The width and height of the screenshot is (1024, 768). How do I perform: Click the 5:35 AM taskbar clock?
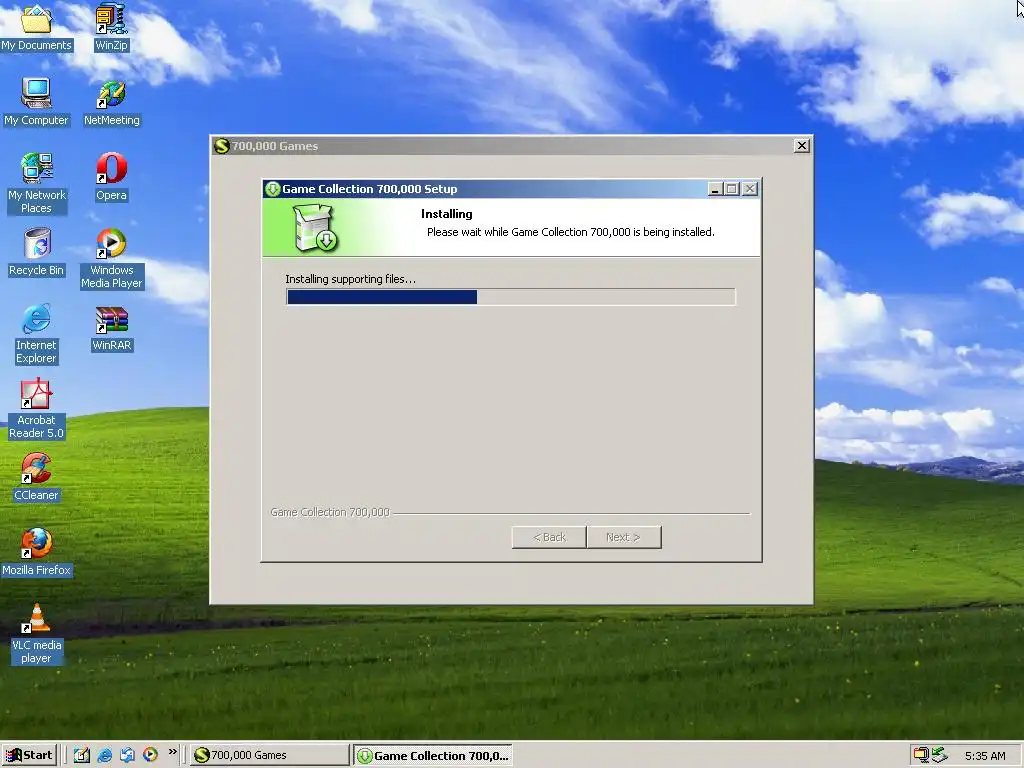point(985,756)
